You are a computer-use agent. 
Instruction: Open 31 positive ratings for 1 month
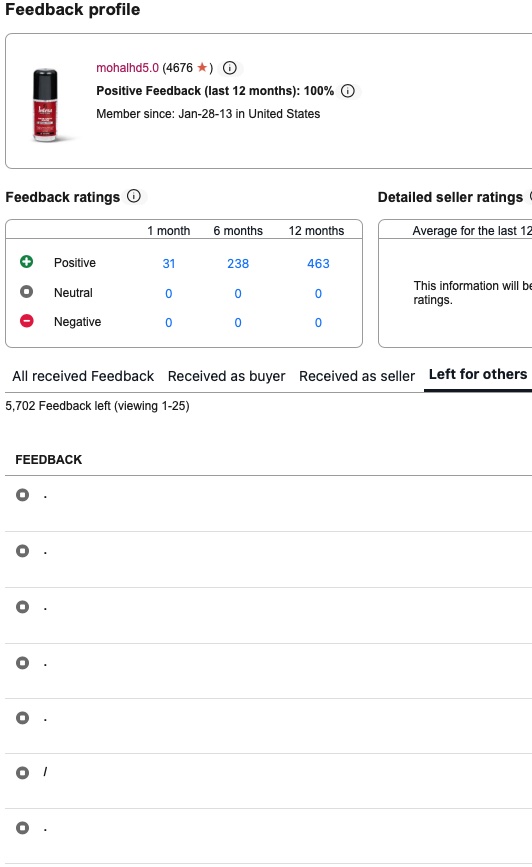coord(169,264)
